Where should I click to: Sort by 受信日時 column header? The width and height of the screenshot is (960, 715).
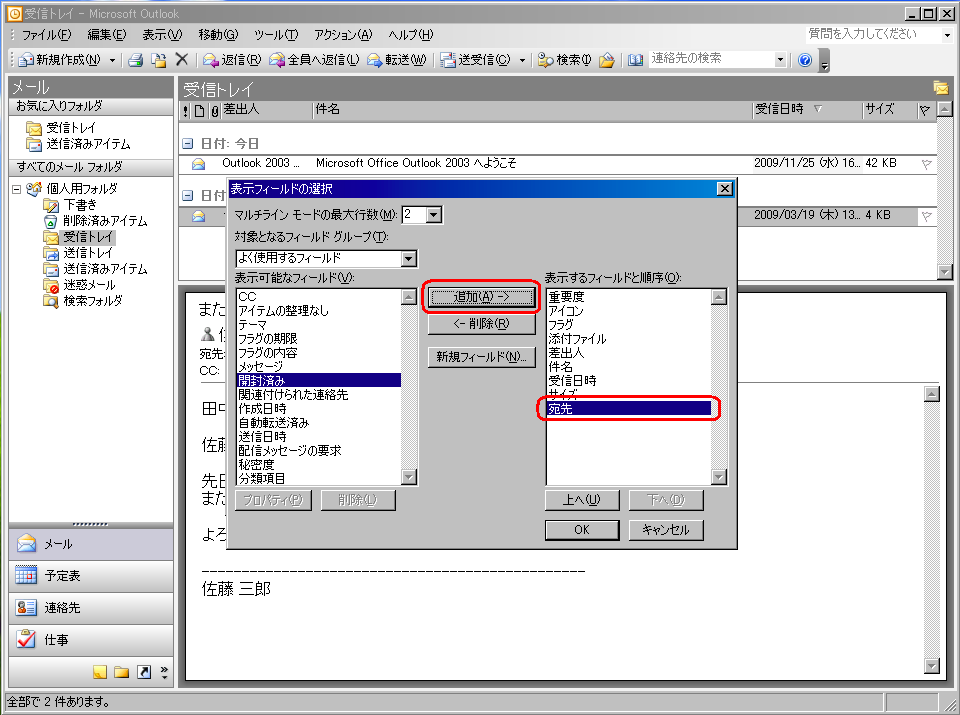pos(805,110)
